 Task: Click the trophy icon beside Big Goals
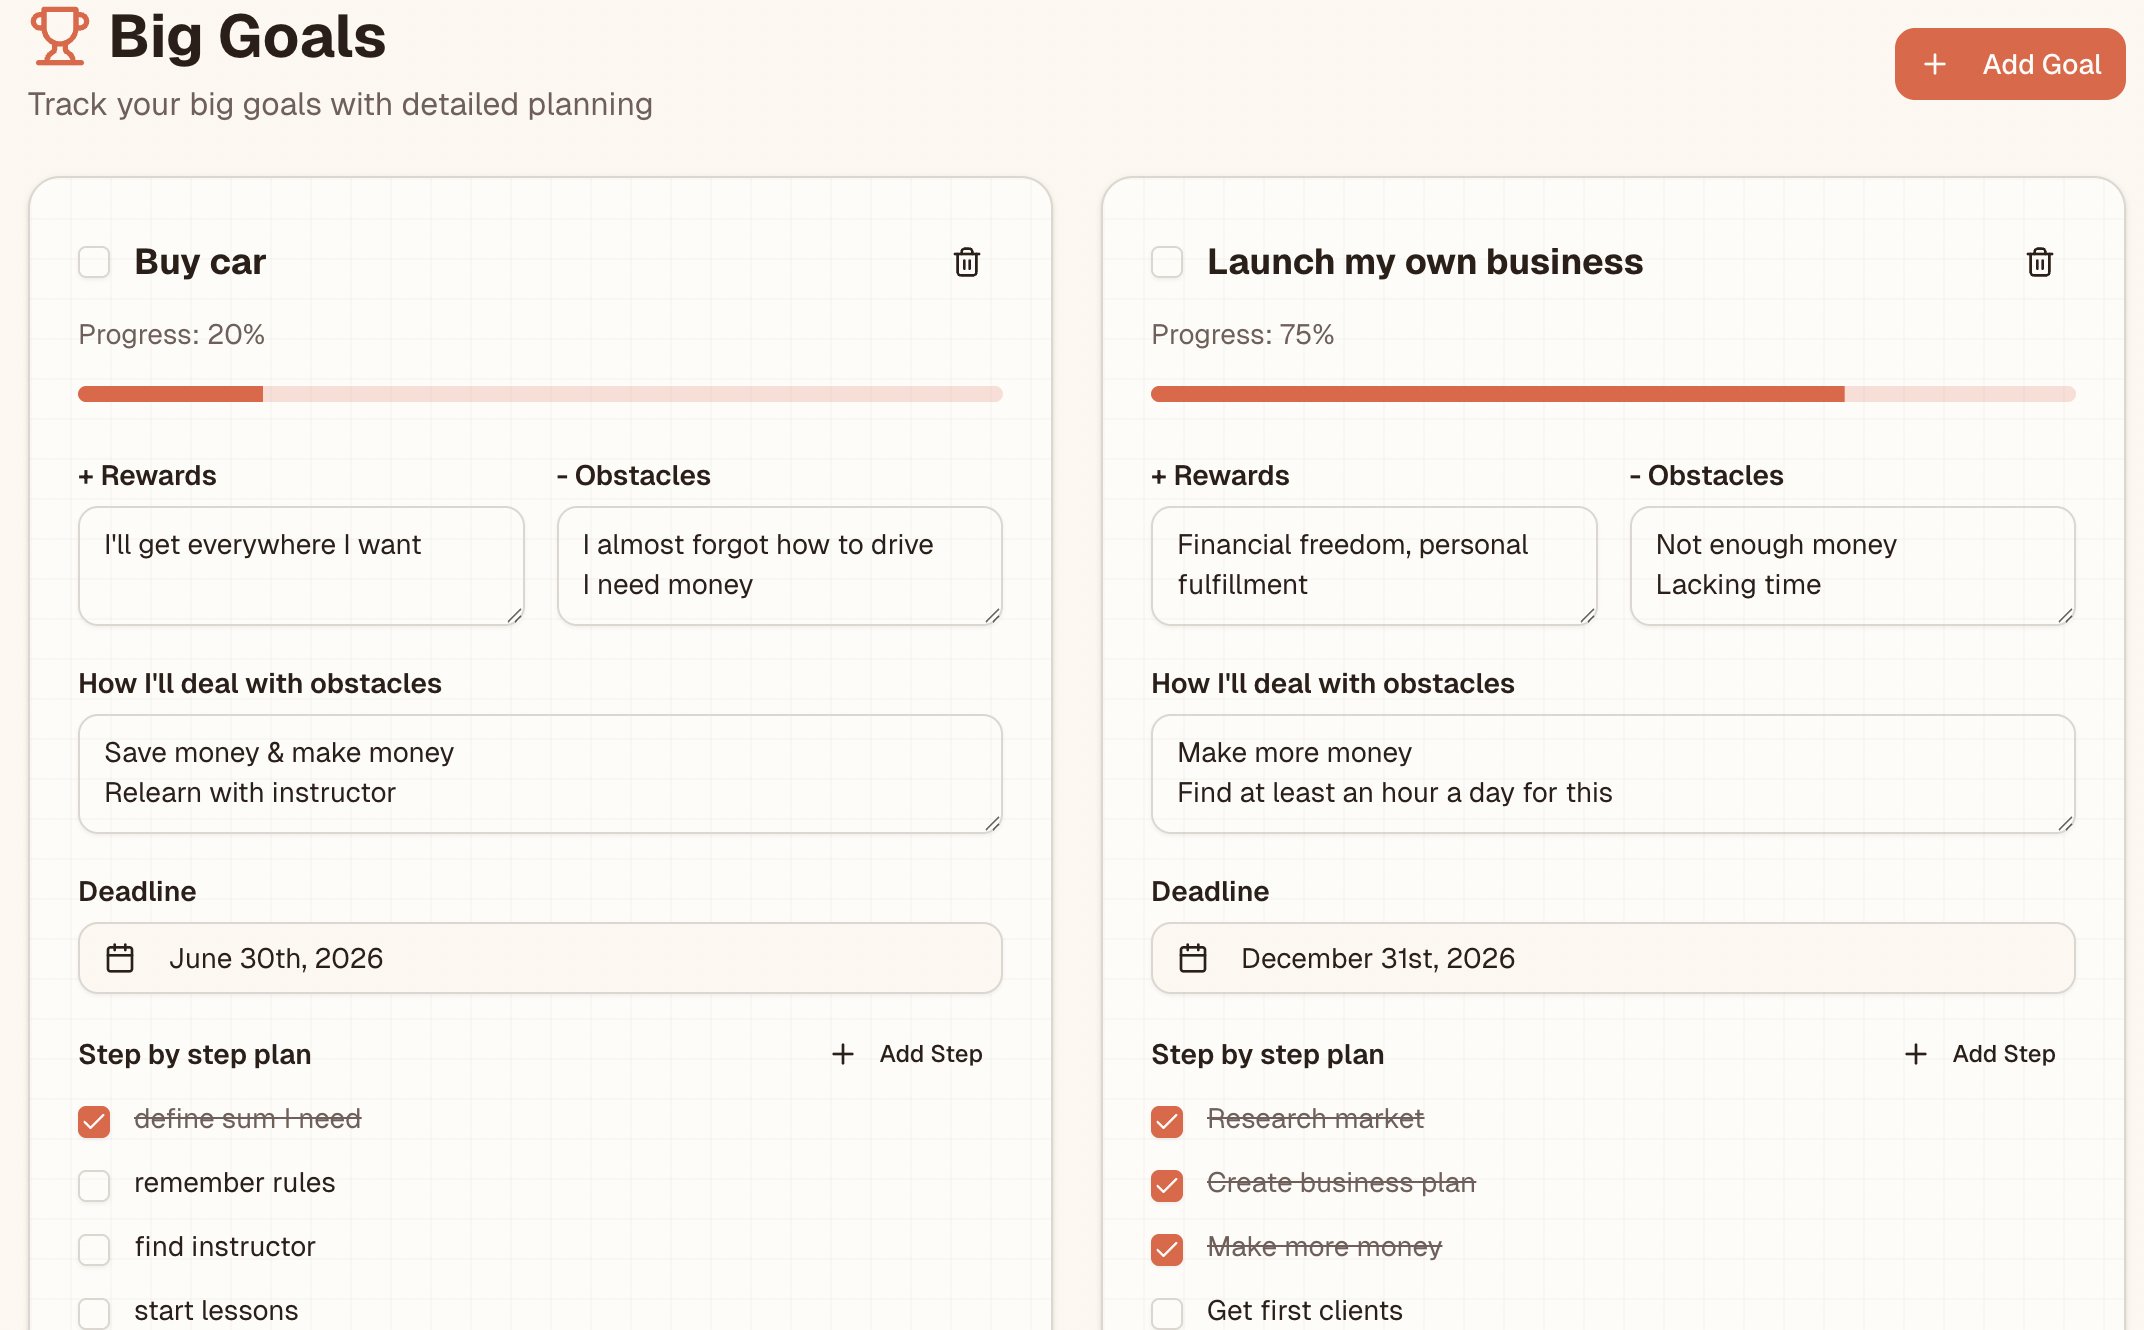(59, 36)
